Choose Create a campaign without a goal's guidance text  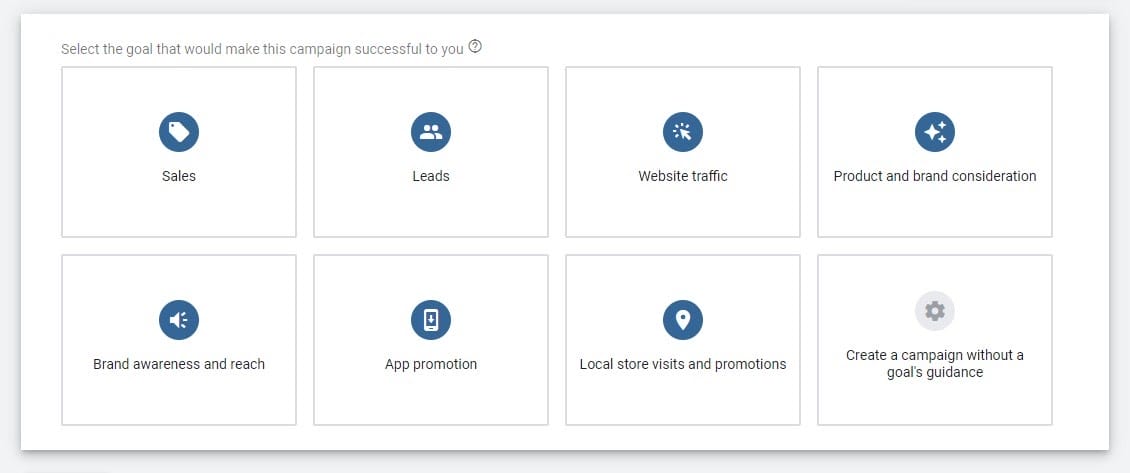[x=935, y=364]
